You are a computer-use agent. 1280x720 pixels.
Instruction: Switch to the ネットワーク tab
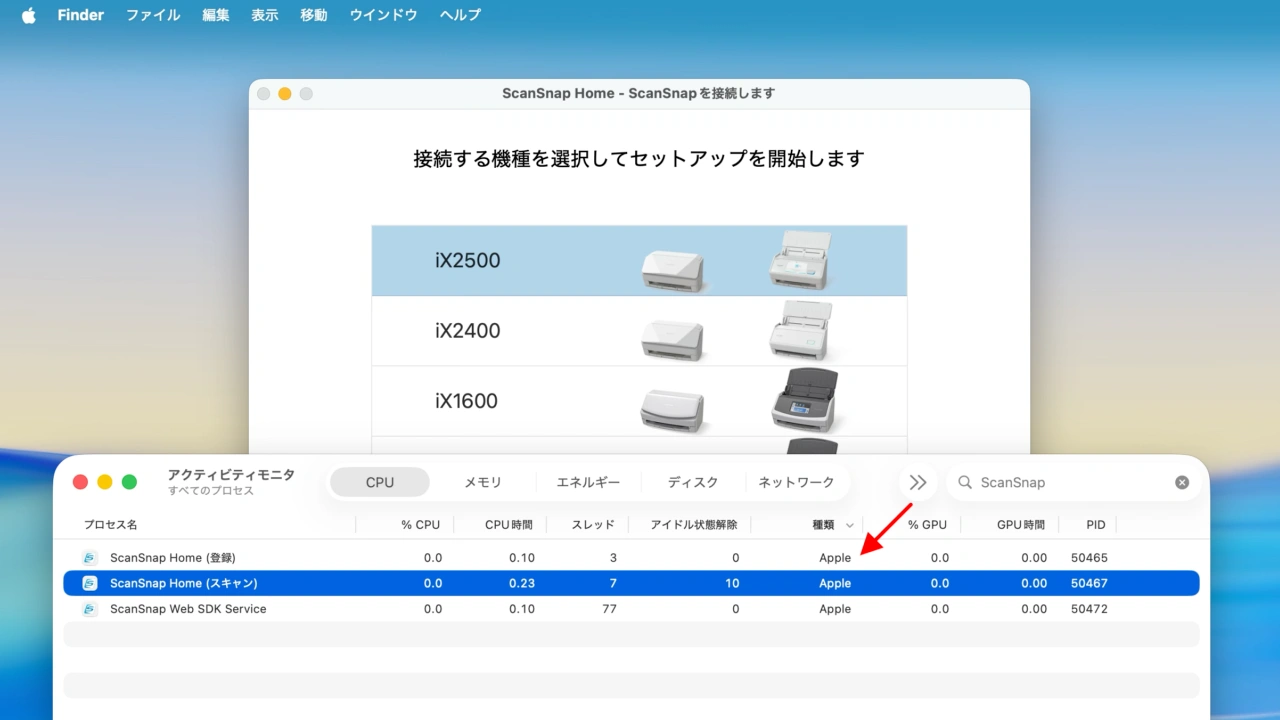coord(797,482)
